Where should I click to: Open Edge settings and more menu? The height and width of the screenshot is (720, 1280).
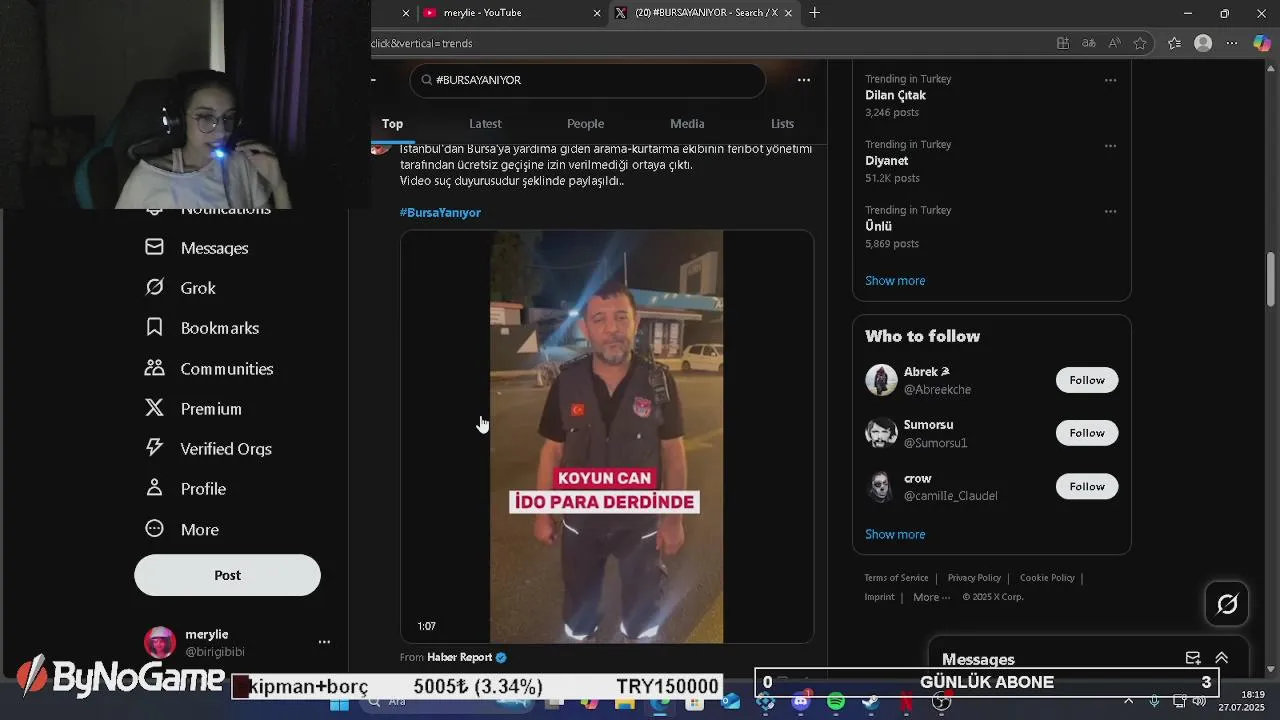(1231, 43)
